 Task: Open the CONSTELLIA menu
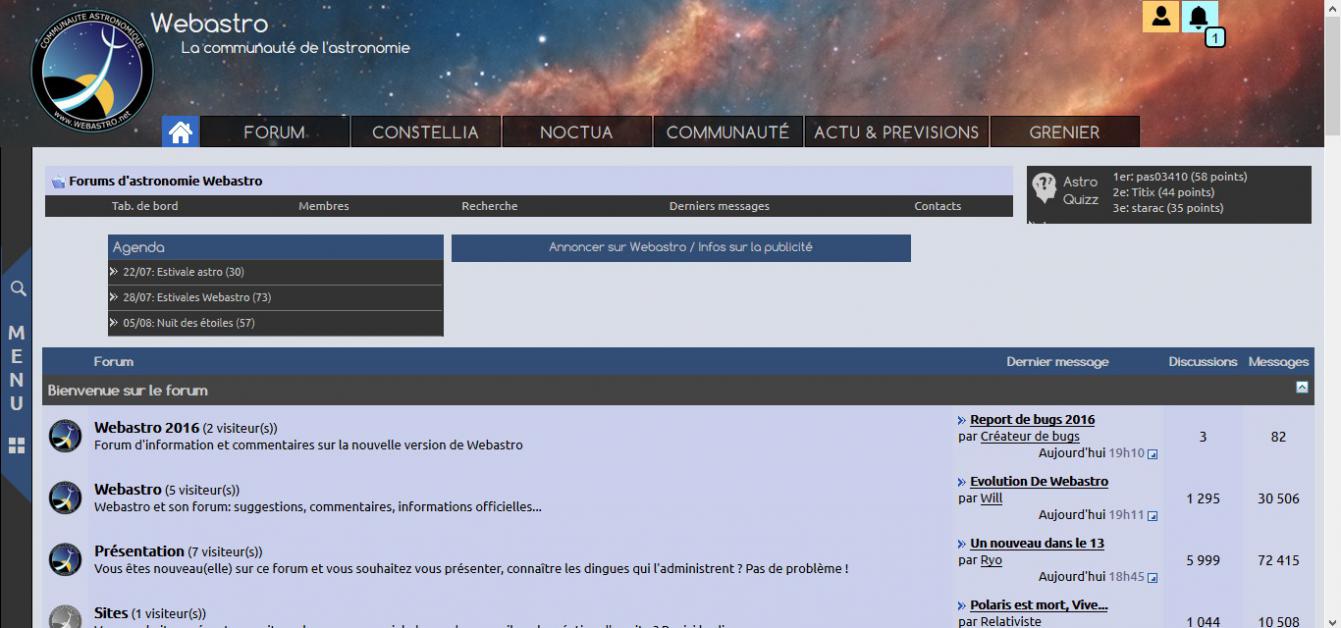(425, 132)
